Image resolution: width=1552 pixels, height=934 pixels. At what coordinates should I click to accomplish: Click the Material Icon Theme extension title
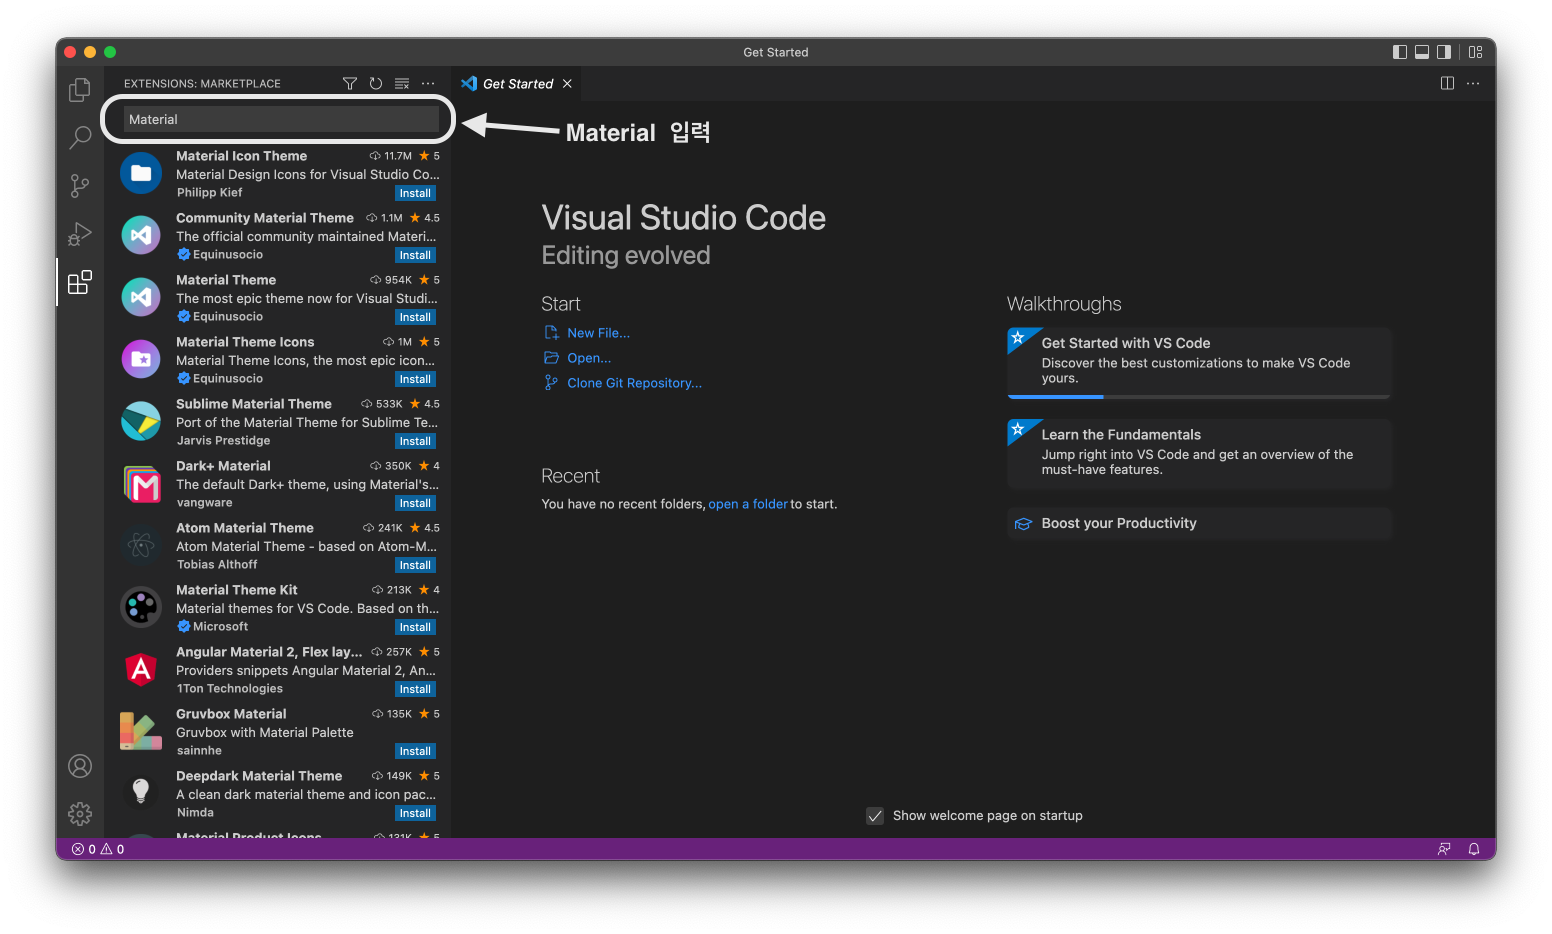(242, 156)
